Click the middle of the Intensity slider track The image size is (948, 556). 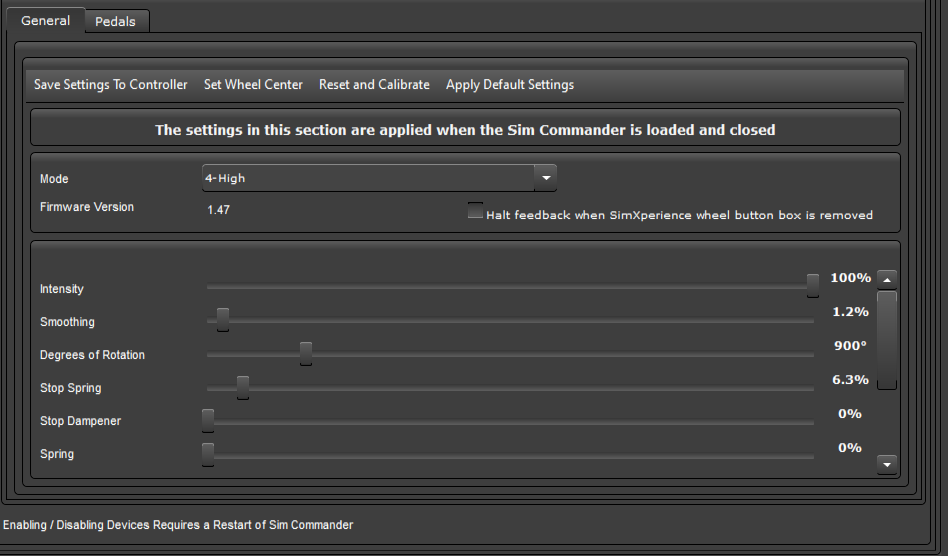[510, 286]
